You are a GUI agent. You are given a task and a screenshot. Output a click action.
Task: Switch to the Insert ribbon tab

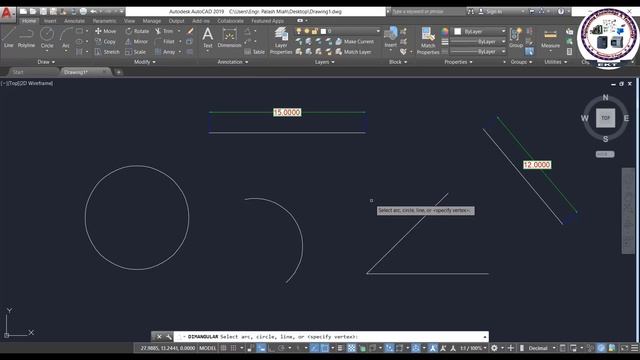coord(50,21)
